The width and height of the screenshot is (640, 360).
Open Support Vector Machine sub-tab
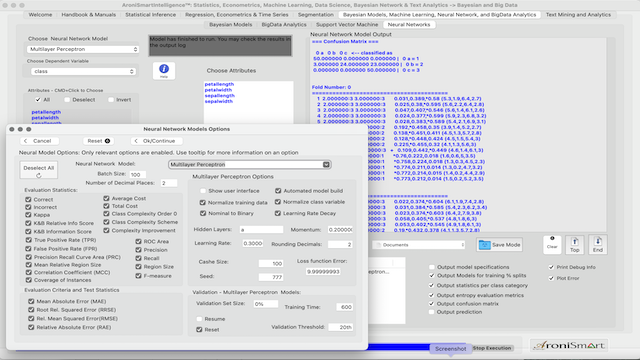tap(347, 24)
